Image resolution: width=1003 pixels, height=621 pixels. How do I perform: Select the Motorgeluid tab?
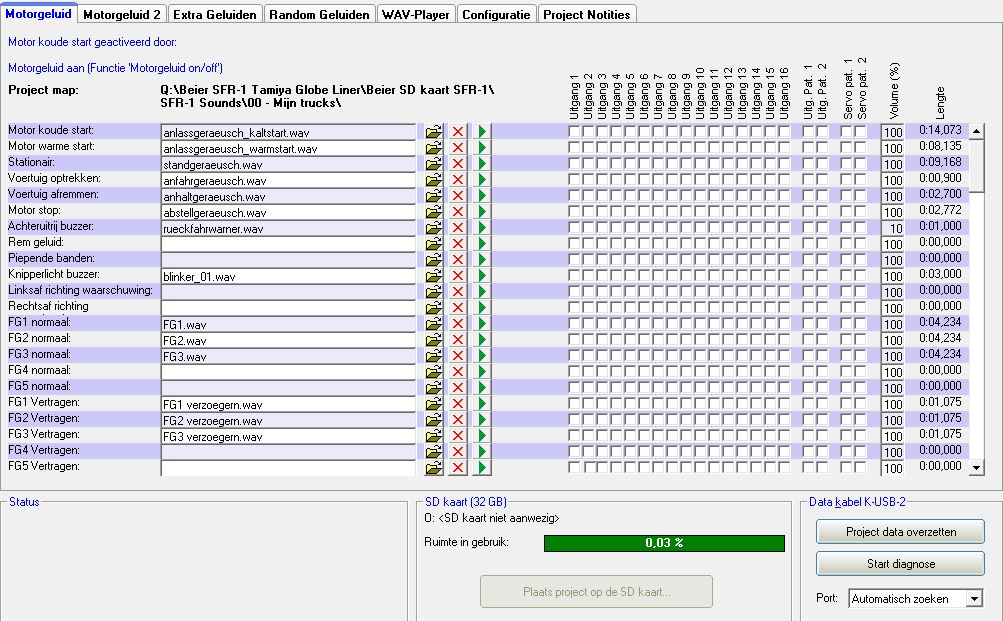point(38,13)
